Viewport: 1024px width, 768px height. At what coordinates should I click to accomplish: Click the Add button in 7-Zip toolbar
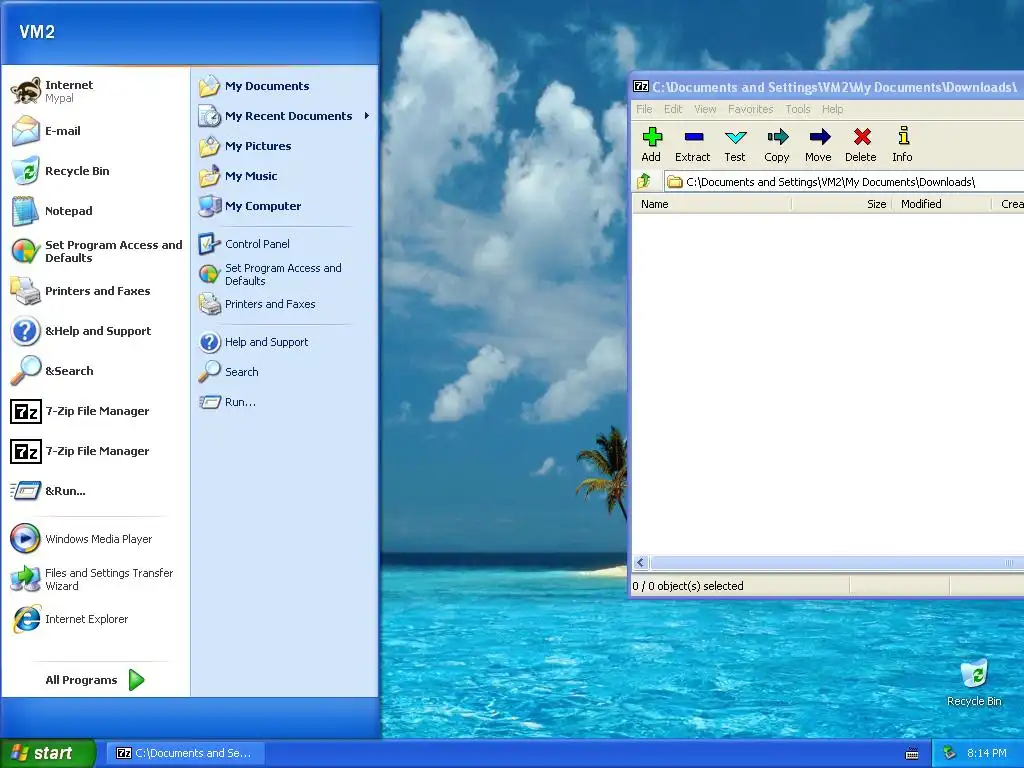[x=651, y=144]
